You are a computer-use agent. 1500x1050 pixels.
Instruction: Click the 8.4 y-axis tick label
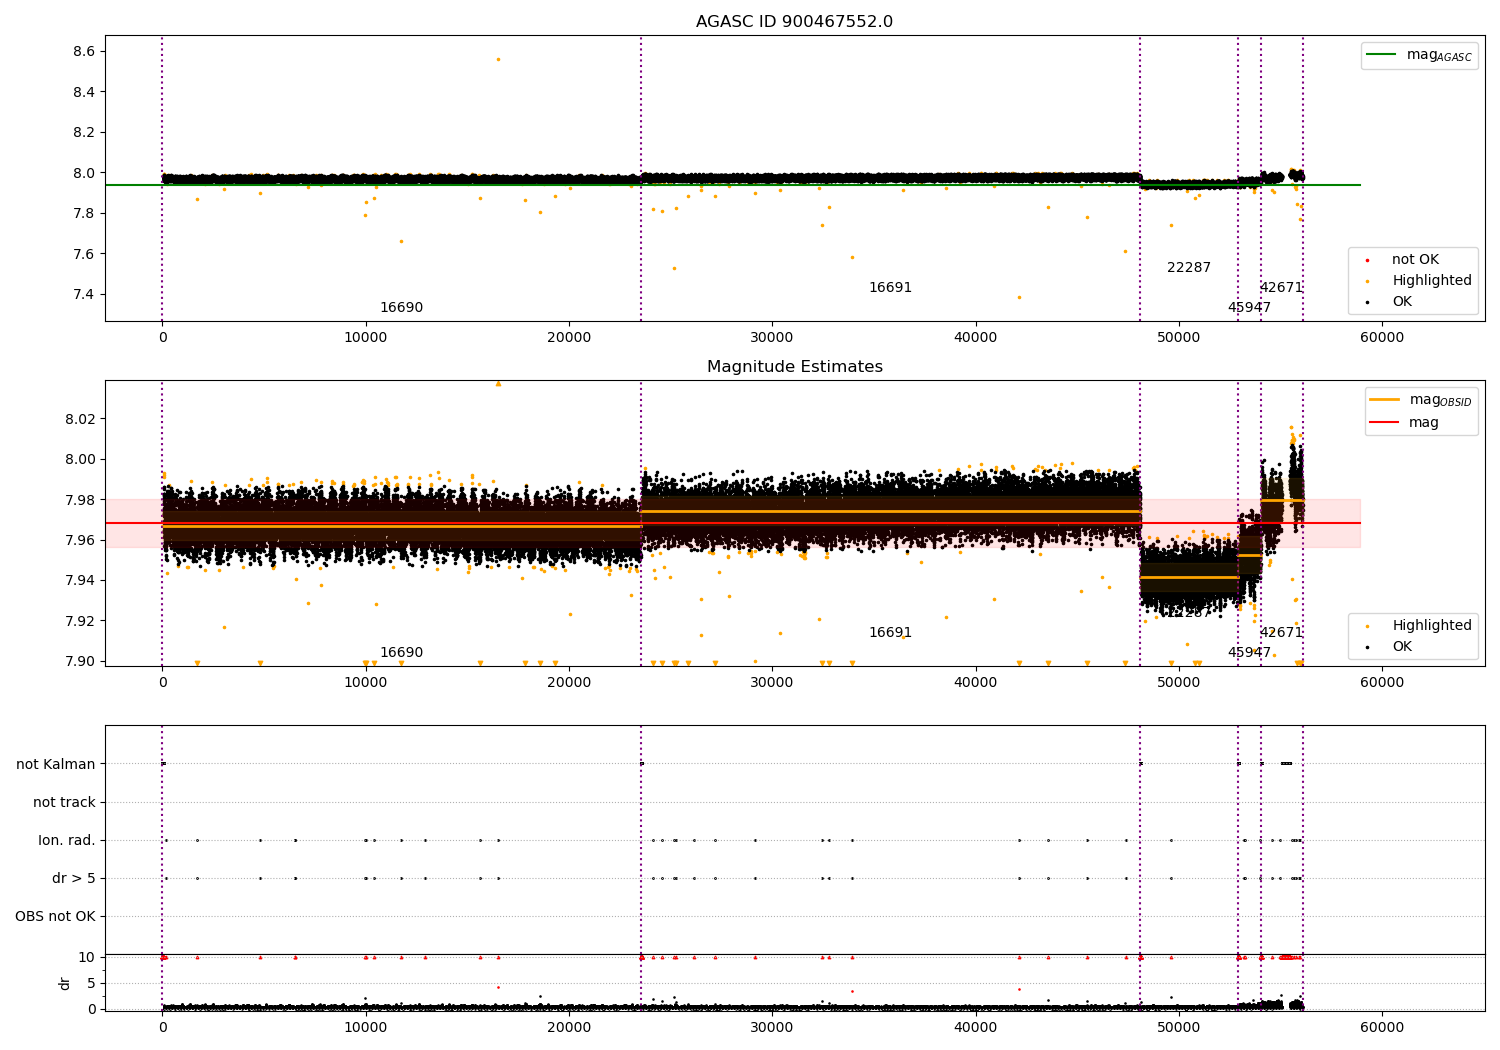84,92
